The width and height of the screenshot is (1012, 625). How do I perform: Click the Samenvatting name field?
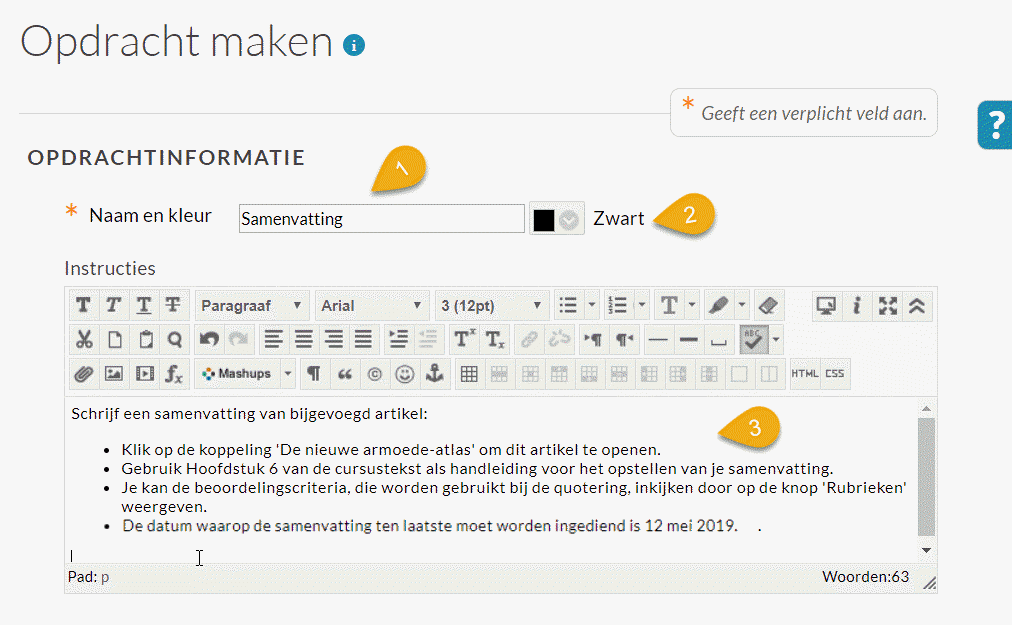coord(381,219)
